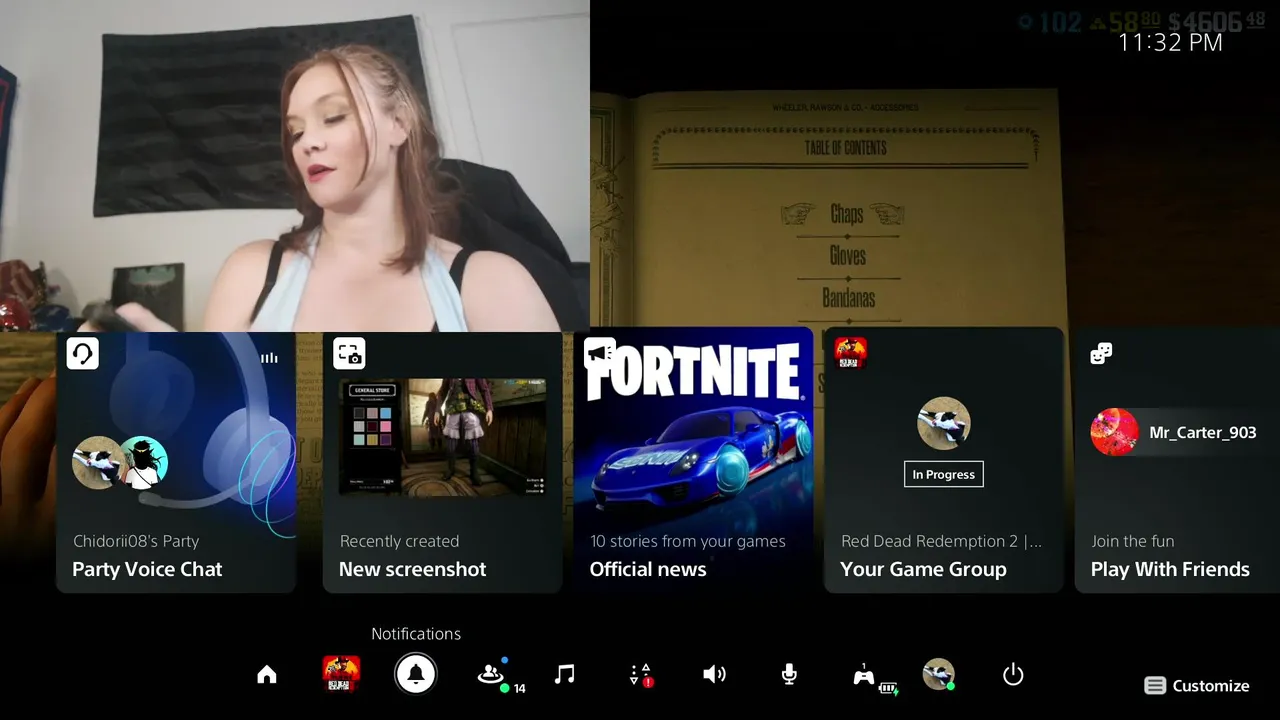
Task: Click the megaphone icon on news card
Action: 600,353
